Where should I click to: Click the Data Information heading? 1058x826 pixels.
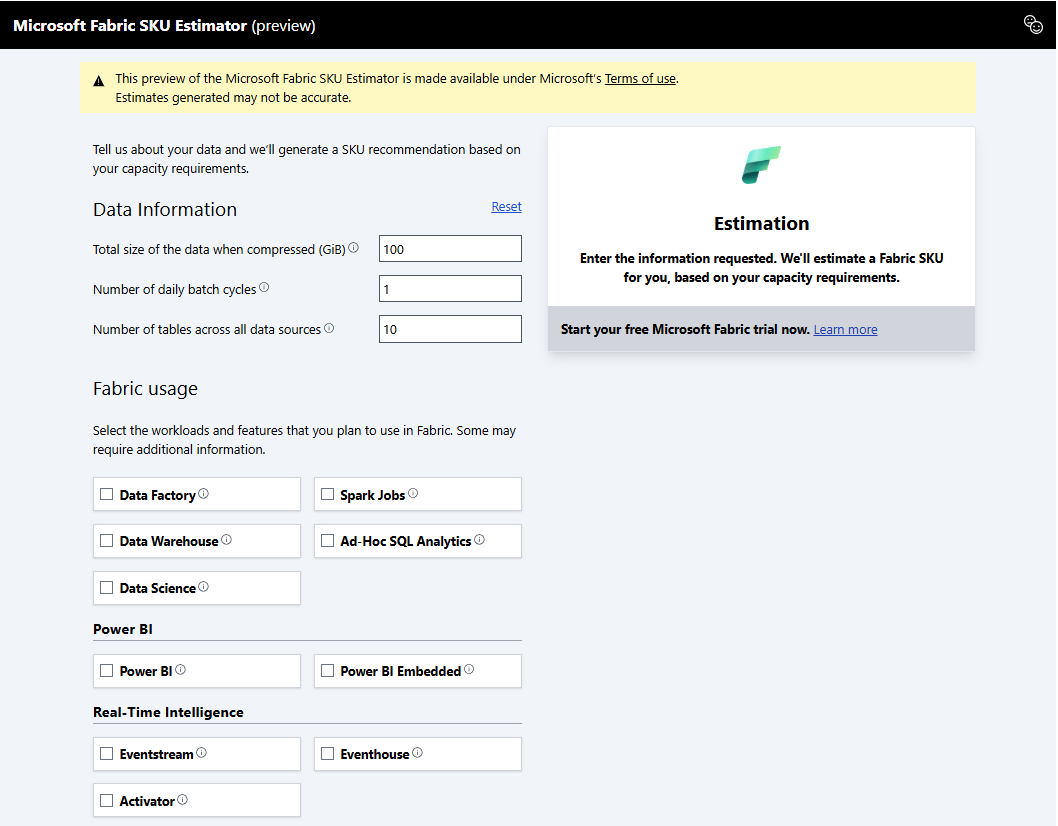pyautogui.click(x=165, y=209)
